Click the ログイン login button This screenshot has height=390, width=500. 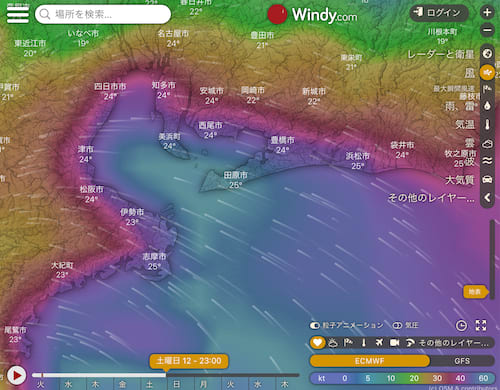tap(439, 13)
